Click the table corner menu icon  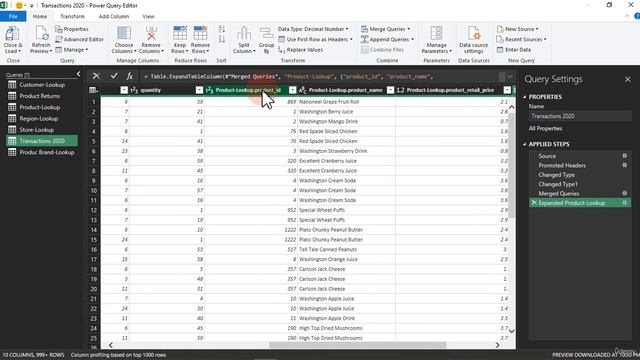[93, 90]
